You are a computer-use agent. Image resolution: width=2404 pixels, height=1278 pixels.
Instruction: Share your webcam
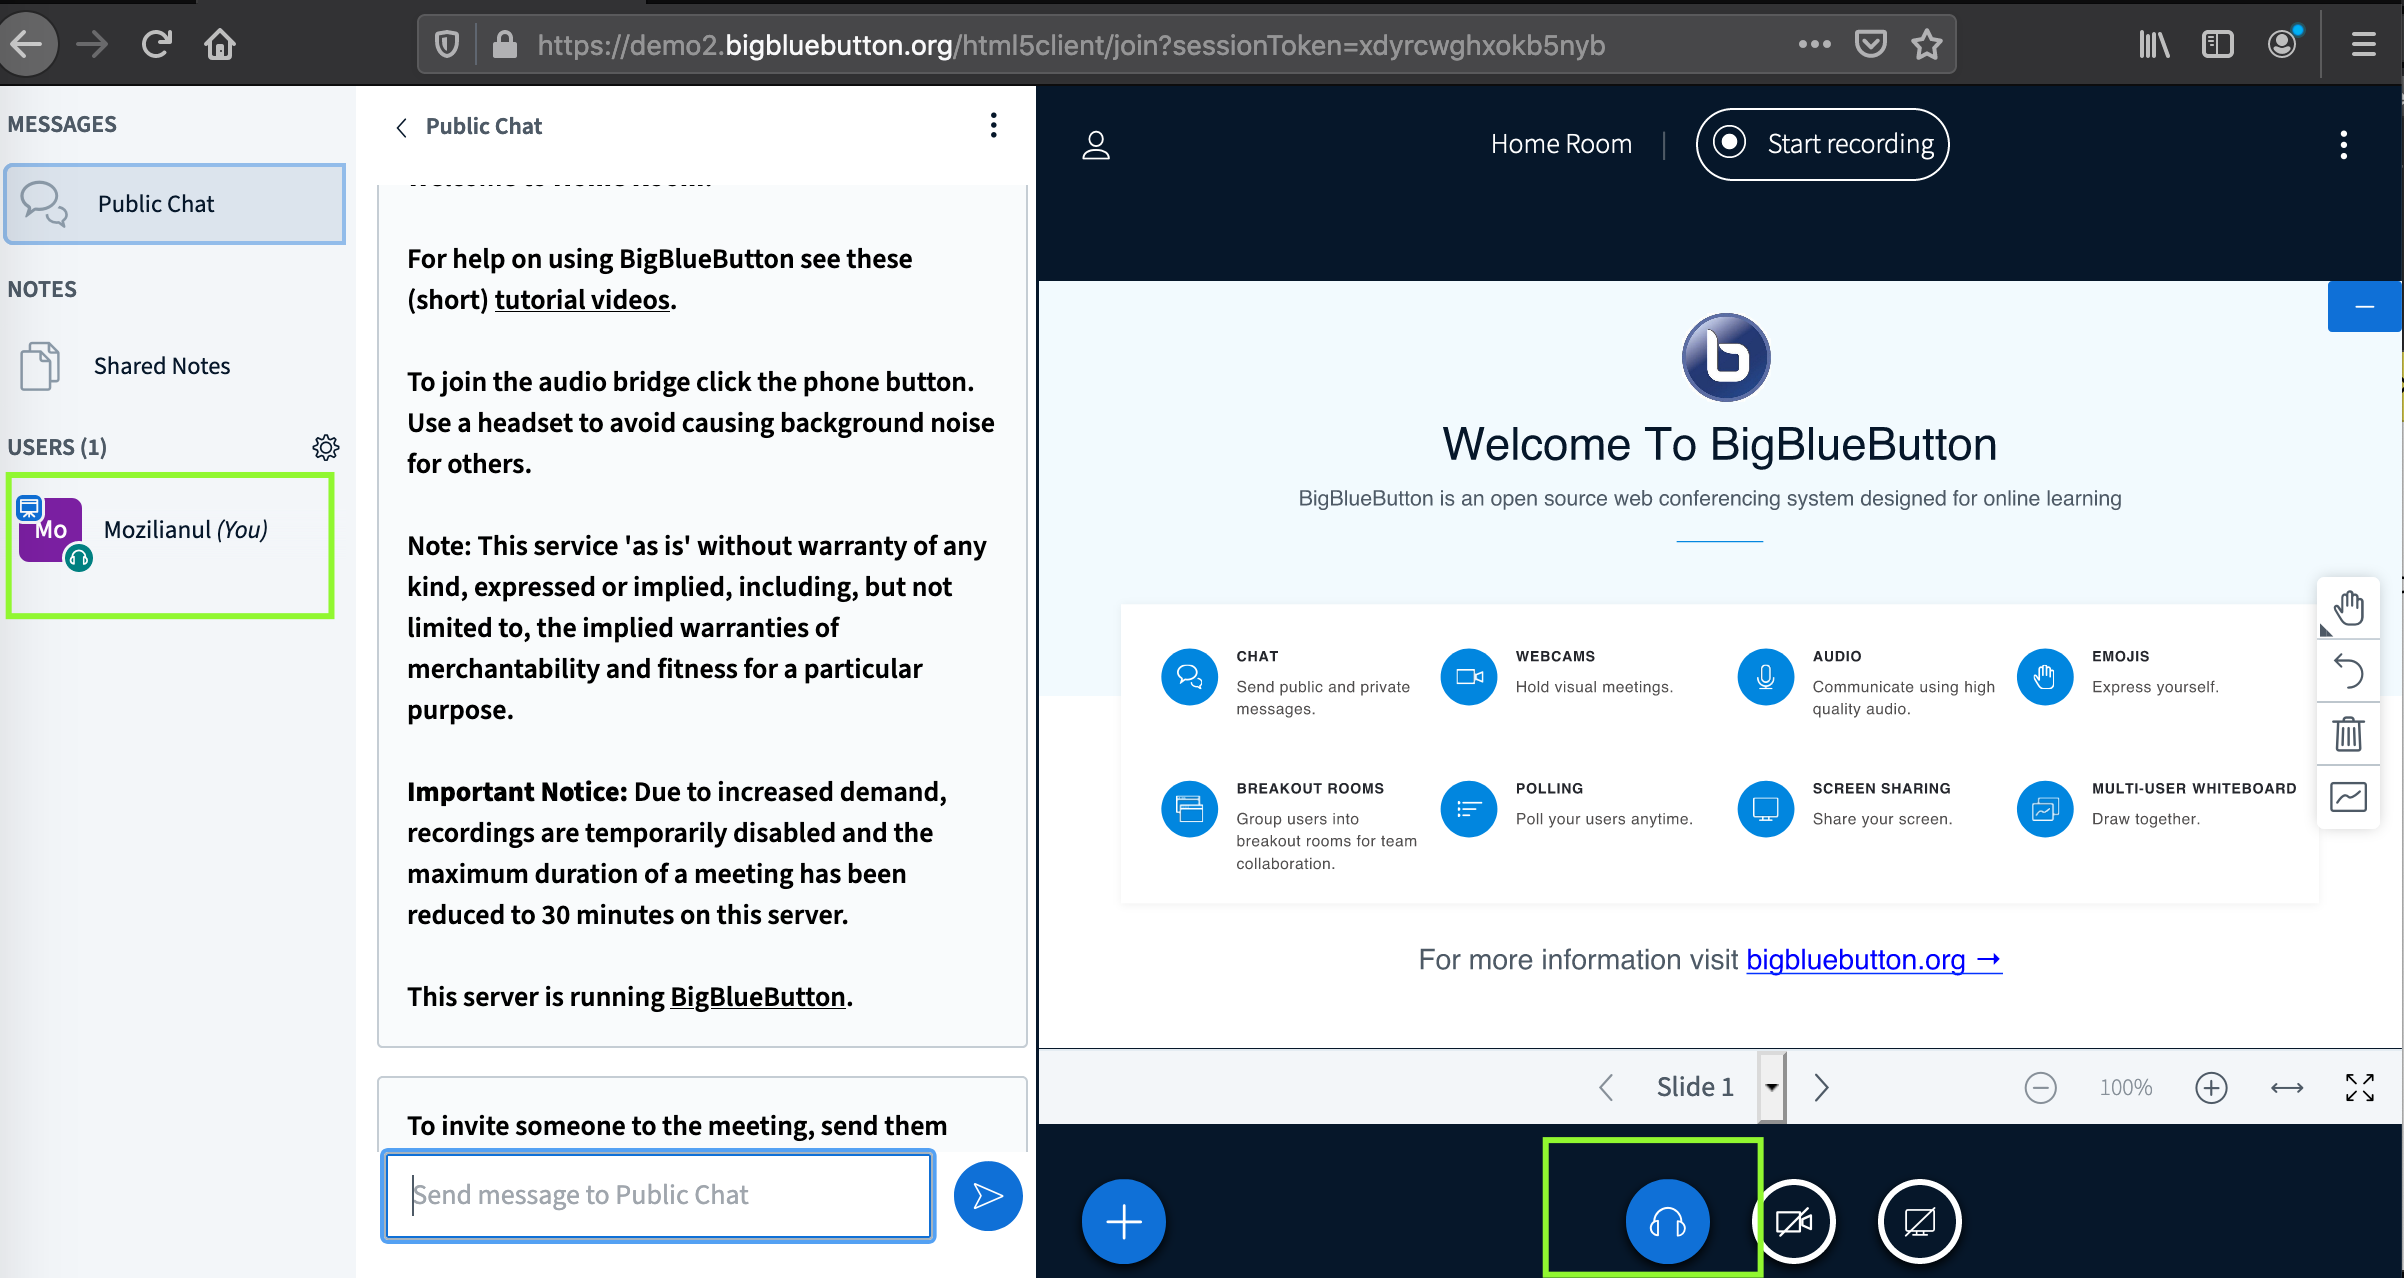coord(1794,1221)
